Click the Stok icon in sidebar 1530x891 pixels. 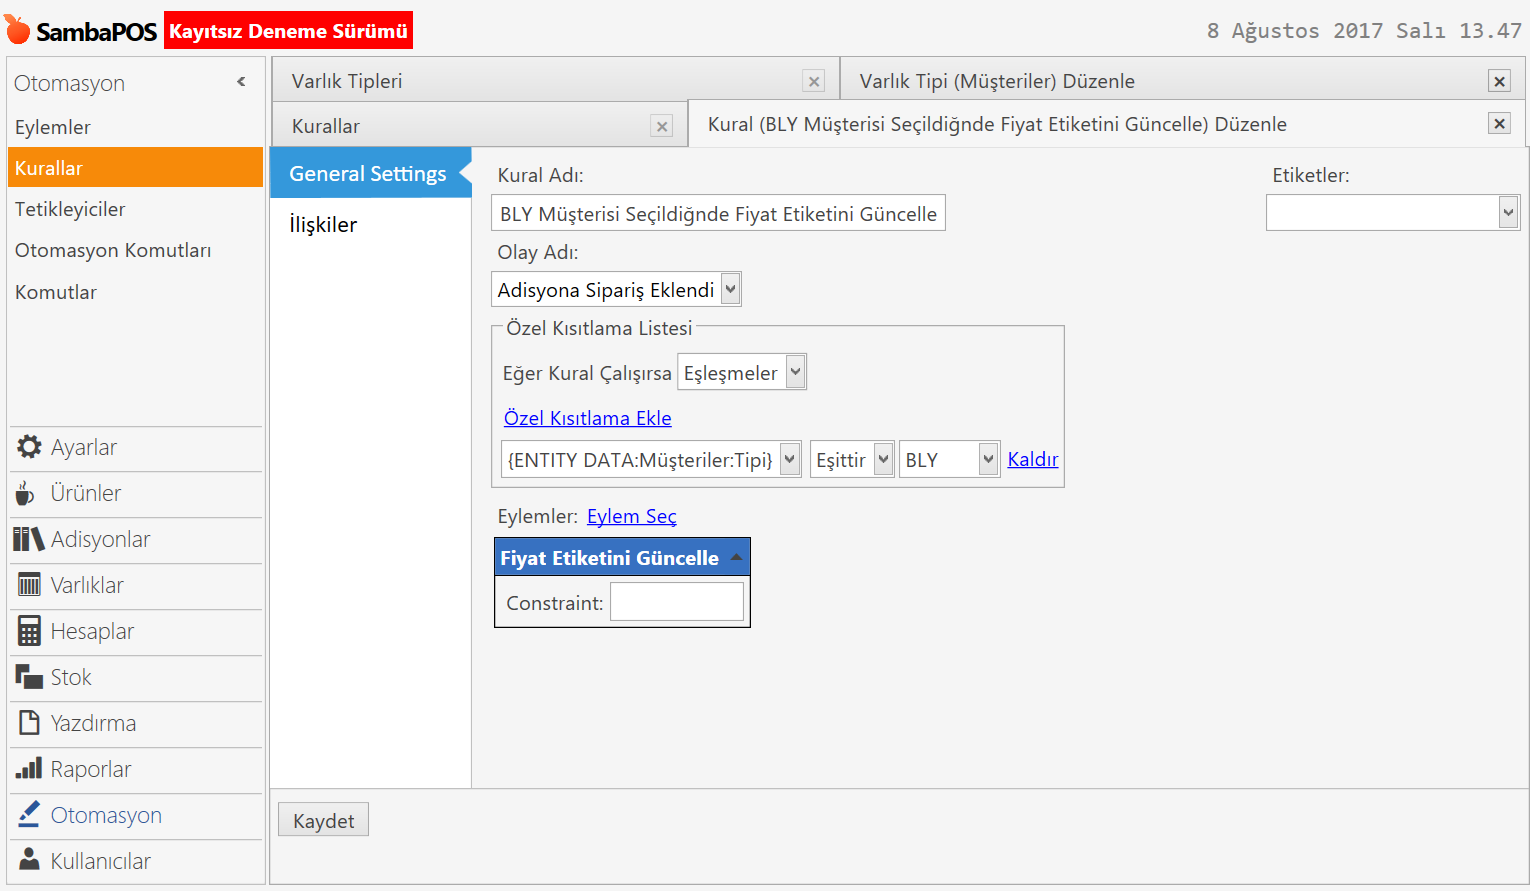click(29, 677)
